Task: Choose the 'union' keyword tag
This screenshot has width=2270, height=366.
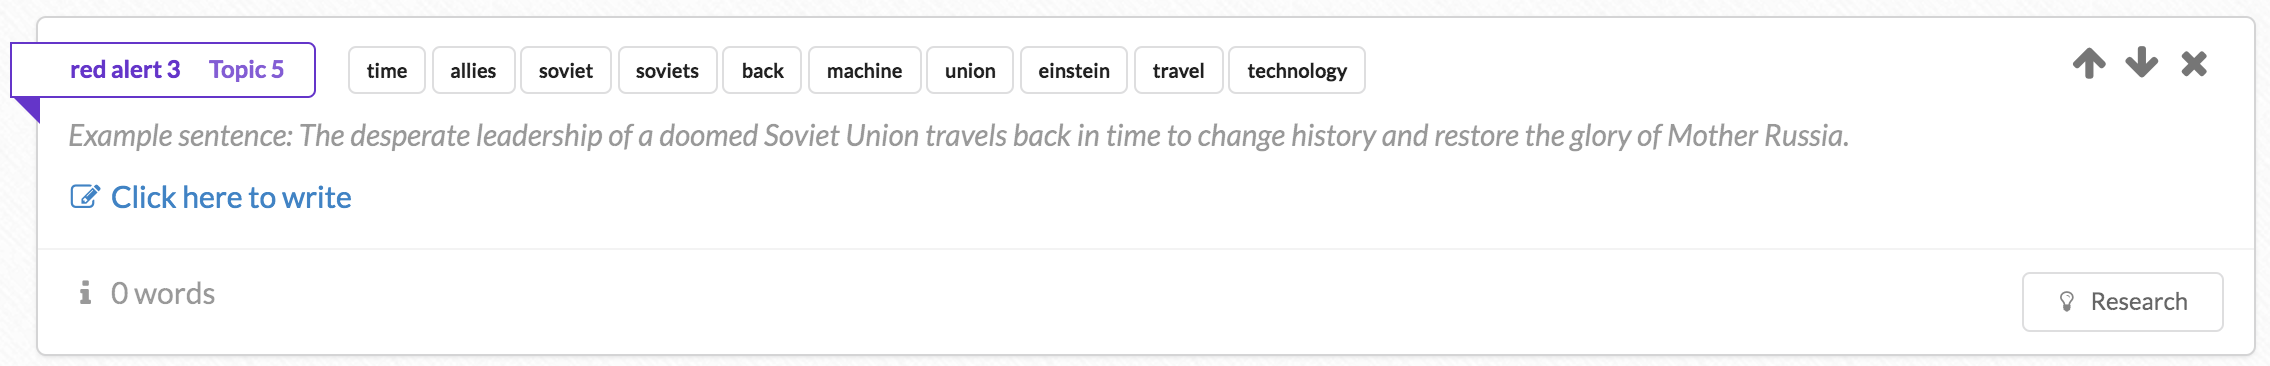Action: (970, 70)
